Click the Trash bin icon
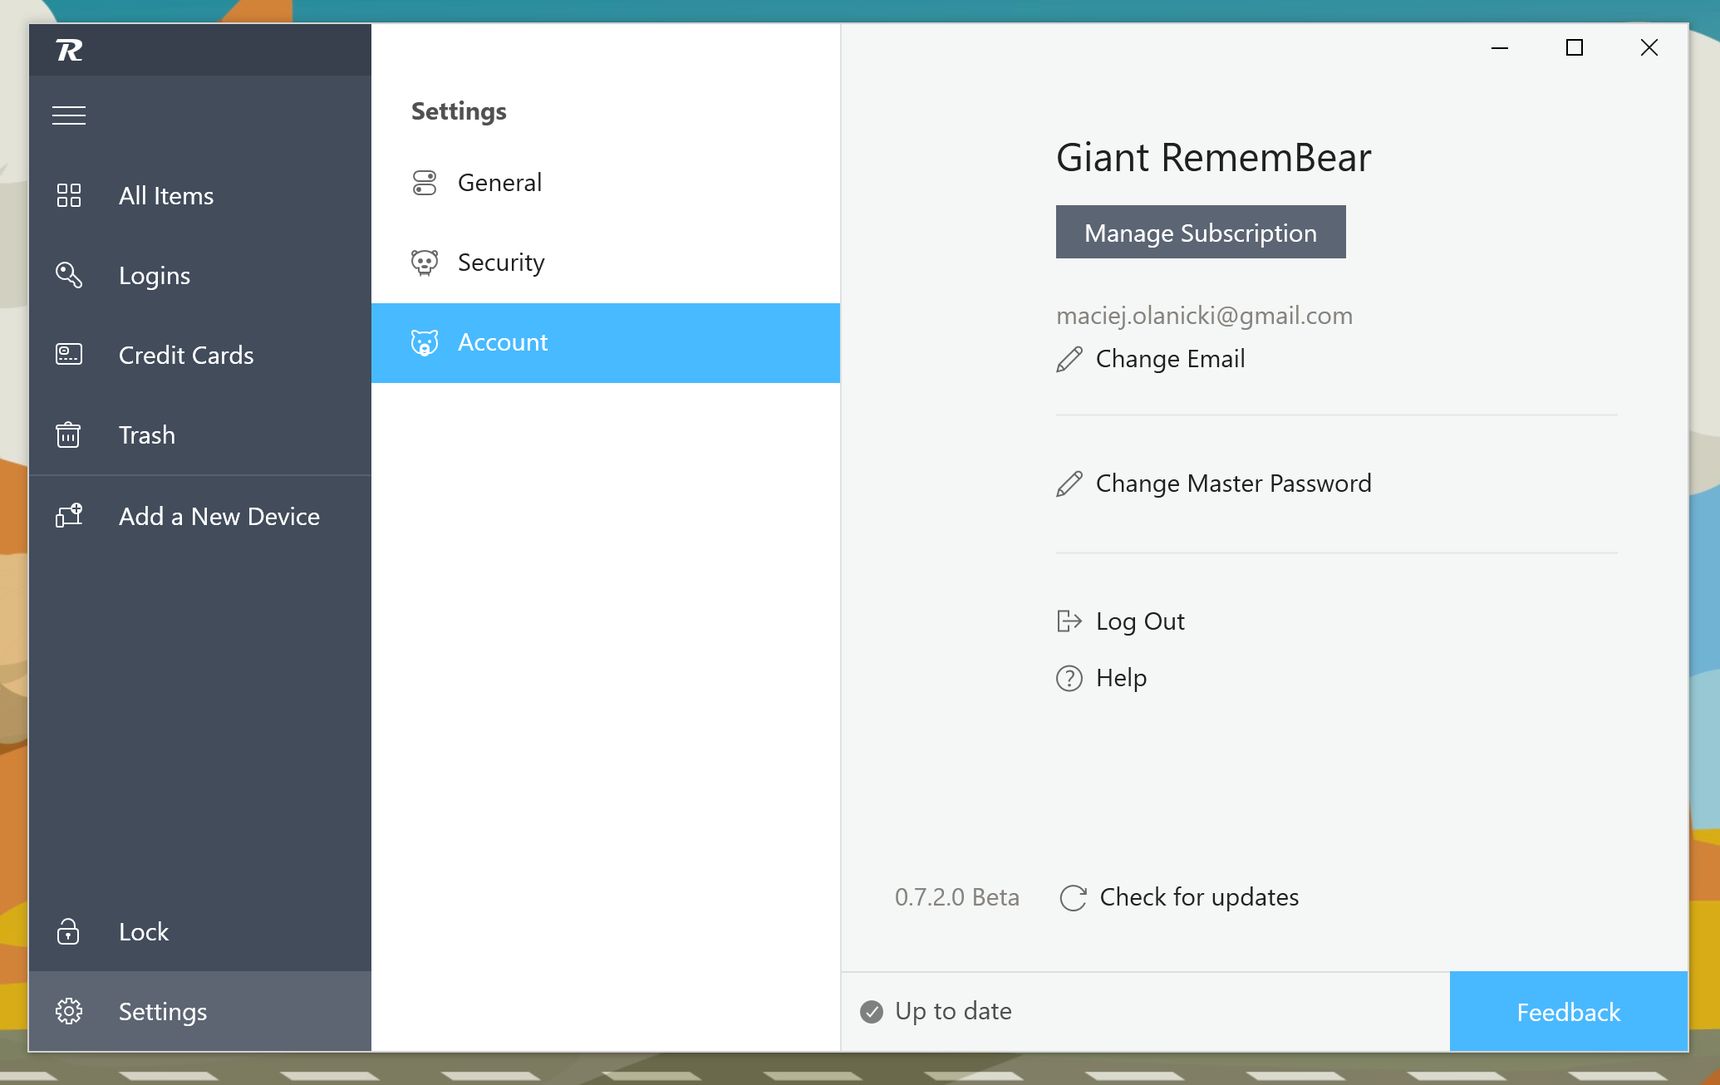This screenshot has height=1085, width=1720. point(68,434)
